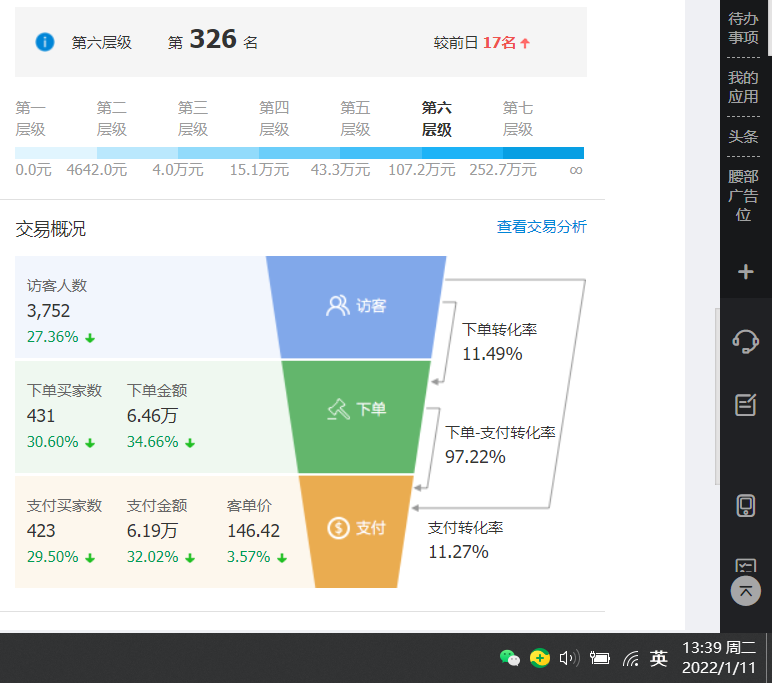Click the 30.60% decrease under 下单买家数

[53, 442]
